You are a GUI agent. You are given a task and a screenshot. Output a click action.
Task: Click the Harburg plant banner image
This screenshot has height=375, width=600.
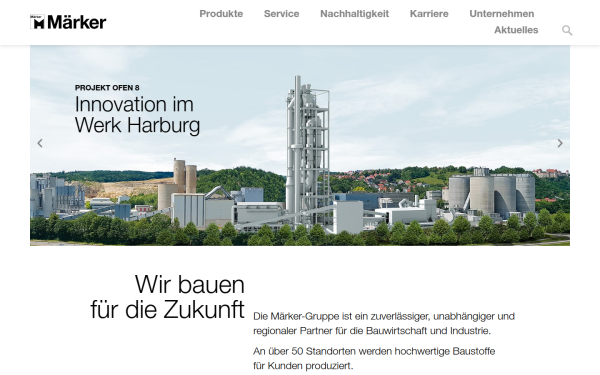[x=300, y=145]
